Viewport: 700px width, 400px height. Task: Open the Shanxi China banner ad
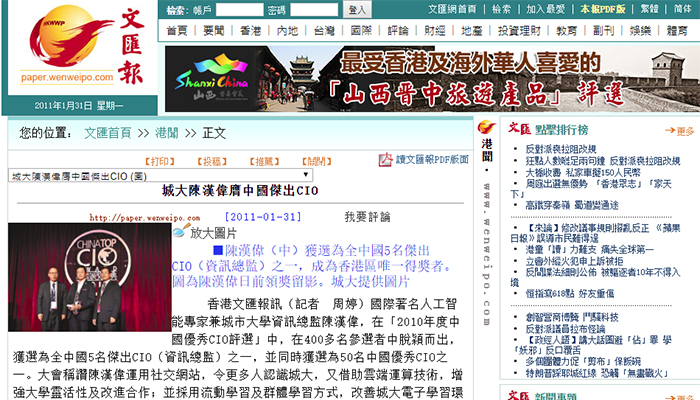click(x=430, y=79)
